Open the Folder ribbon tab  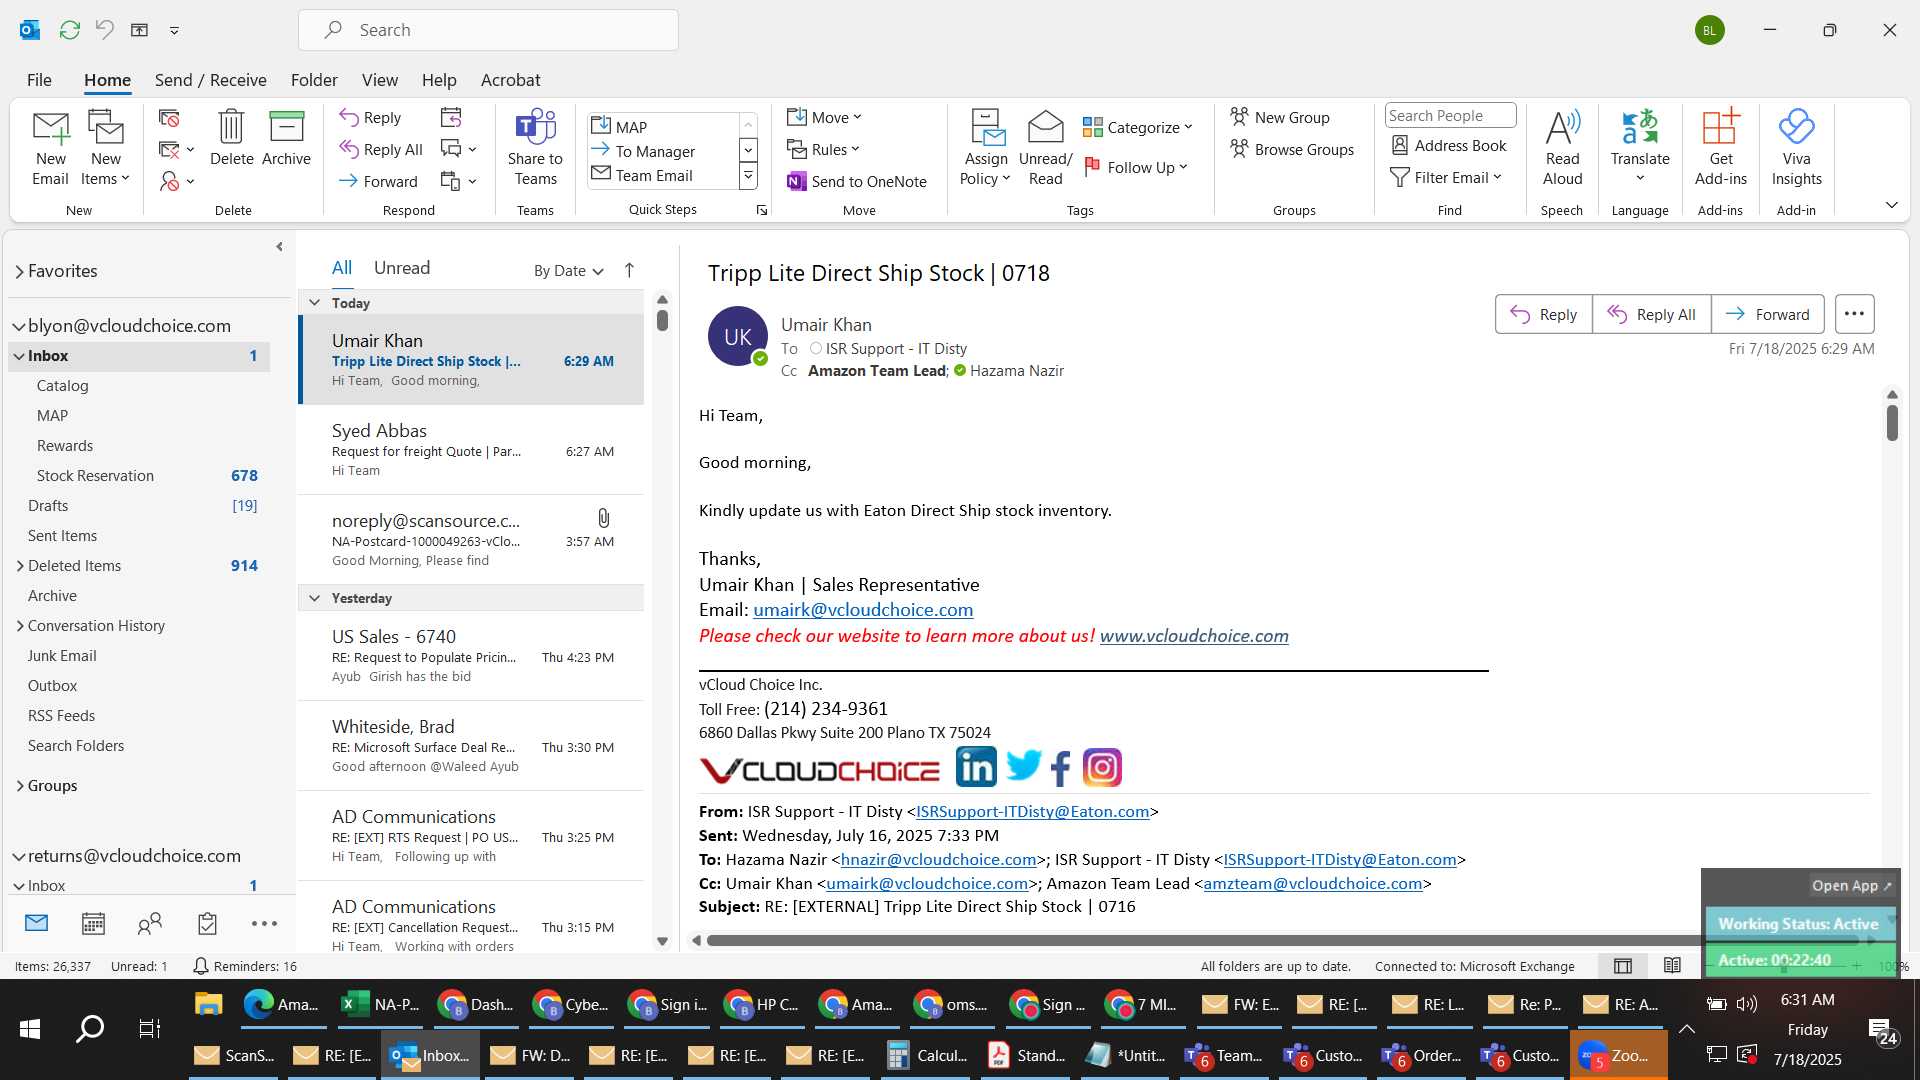[314, 79]
